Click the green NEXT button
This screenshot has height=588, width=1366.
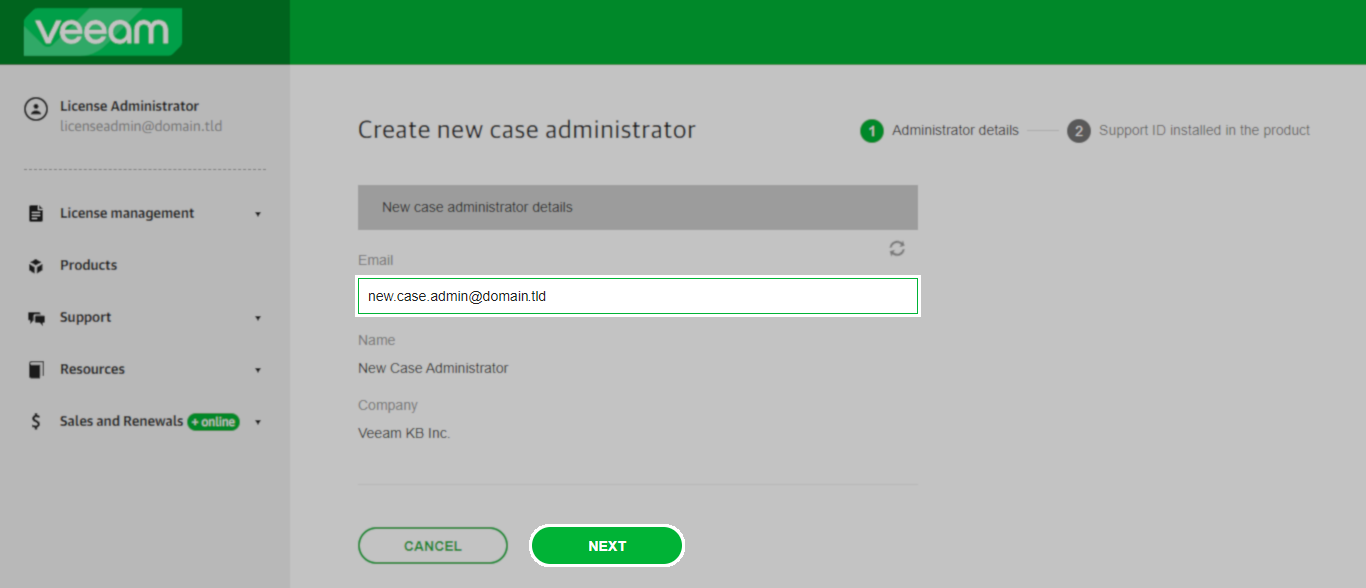click(607, 546)
